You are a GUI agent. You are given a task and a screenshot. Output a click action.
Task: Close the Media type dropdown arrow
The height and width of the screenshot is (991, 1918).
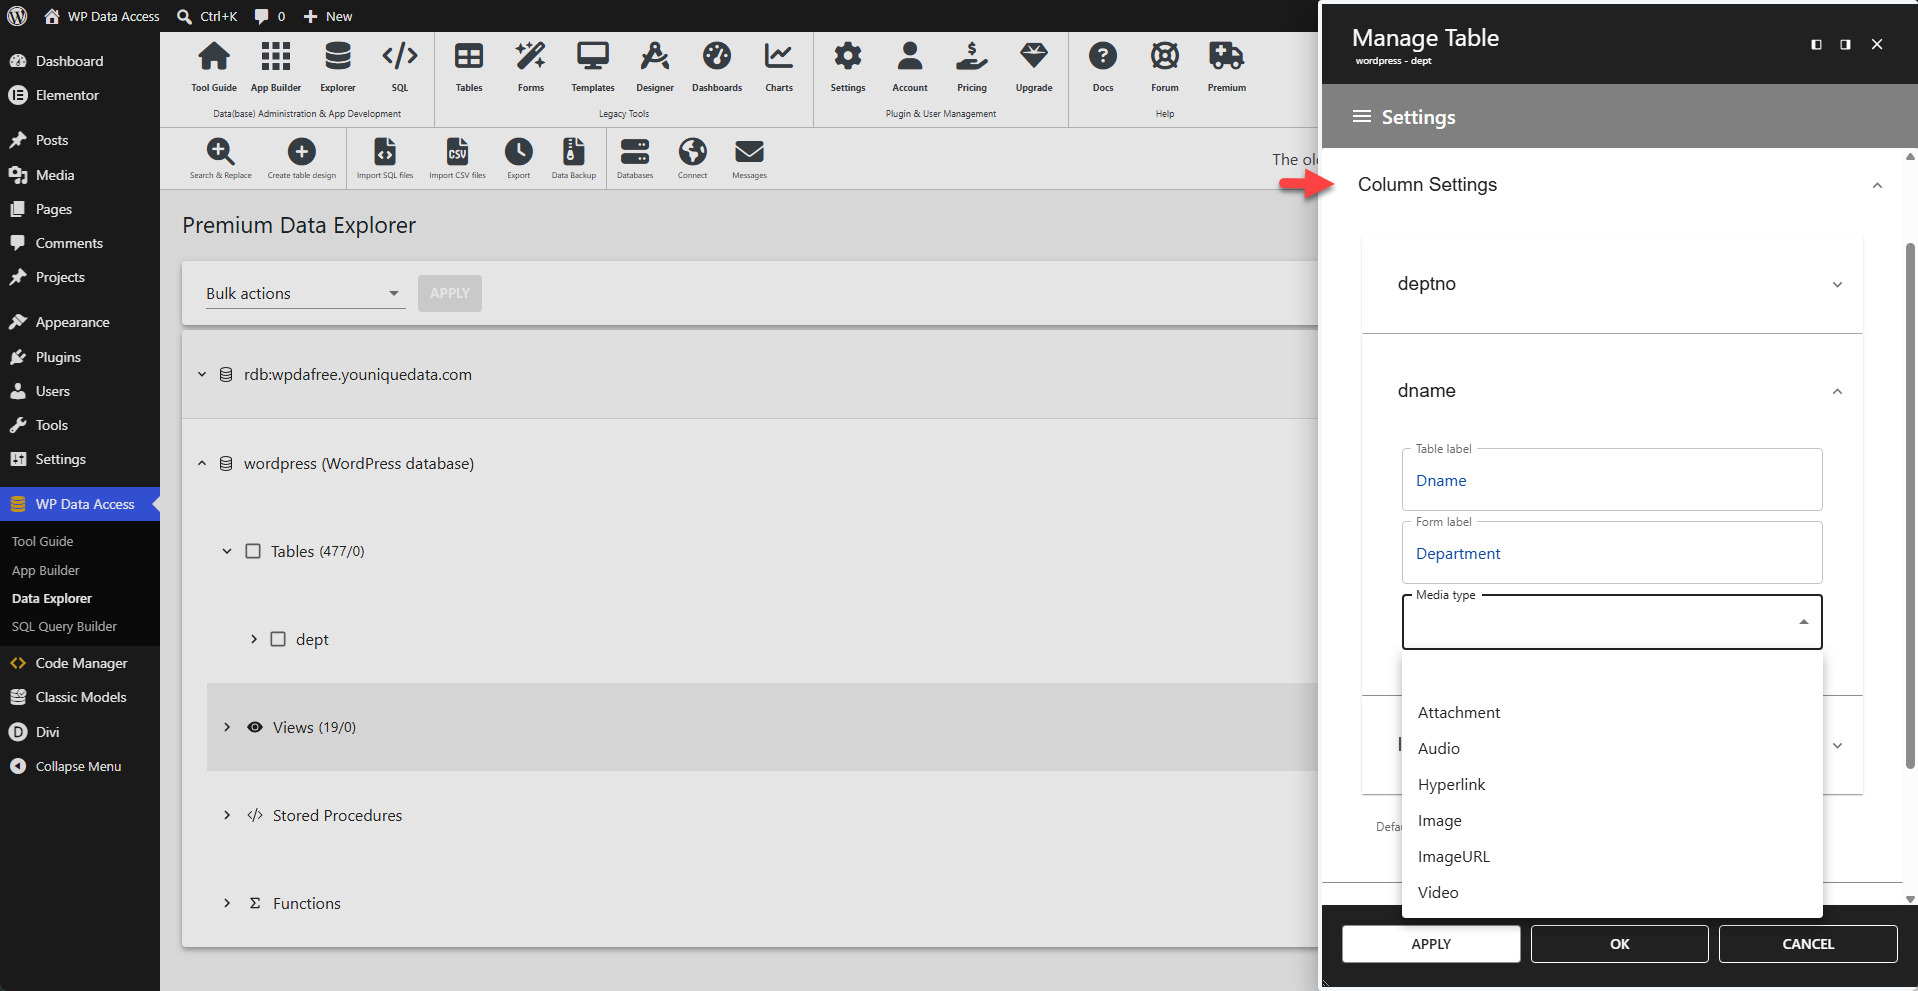1804,622
